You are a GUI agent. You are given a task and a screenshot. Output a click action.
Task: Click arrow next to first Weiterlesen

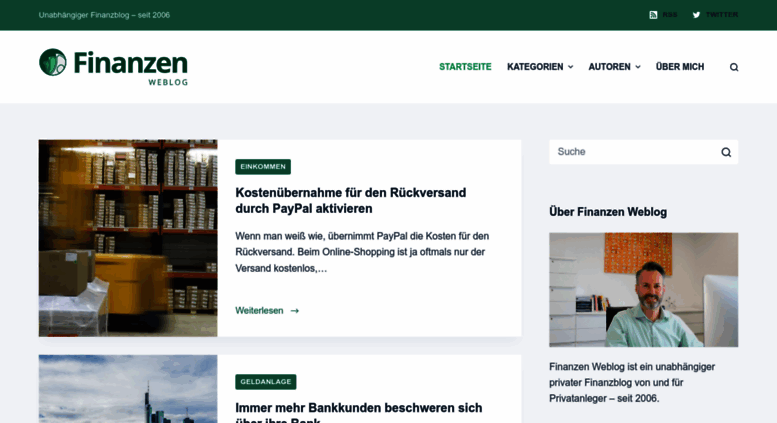pos(295,311)
